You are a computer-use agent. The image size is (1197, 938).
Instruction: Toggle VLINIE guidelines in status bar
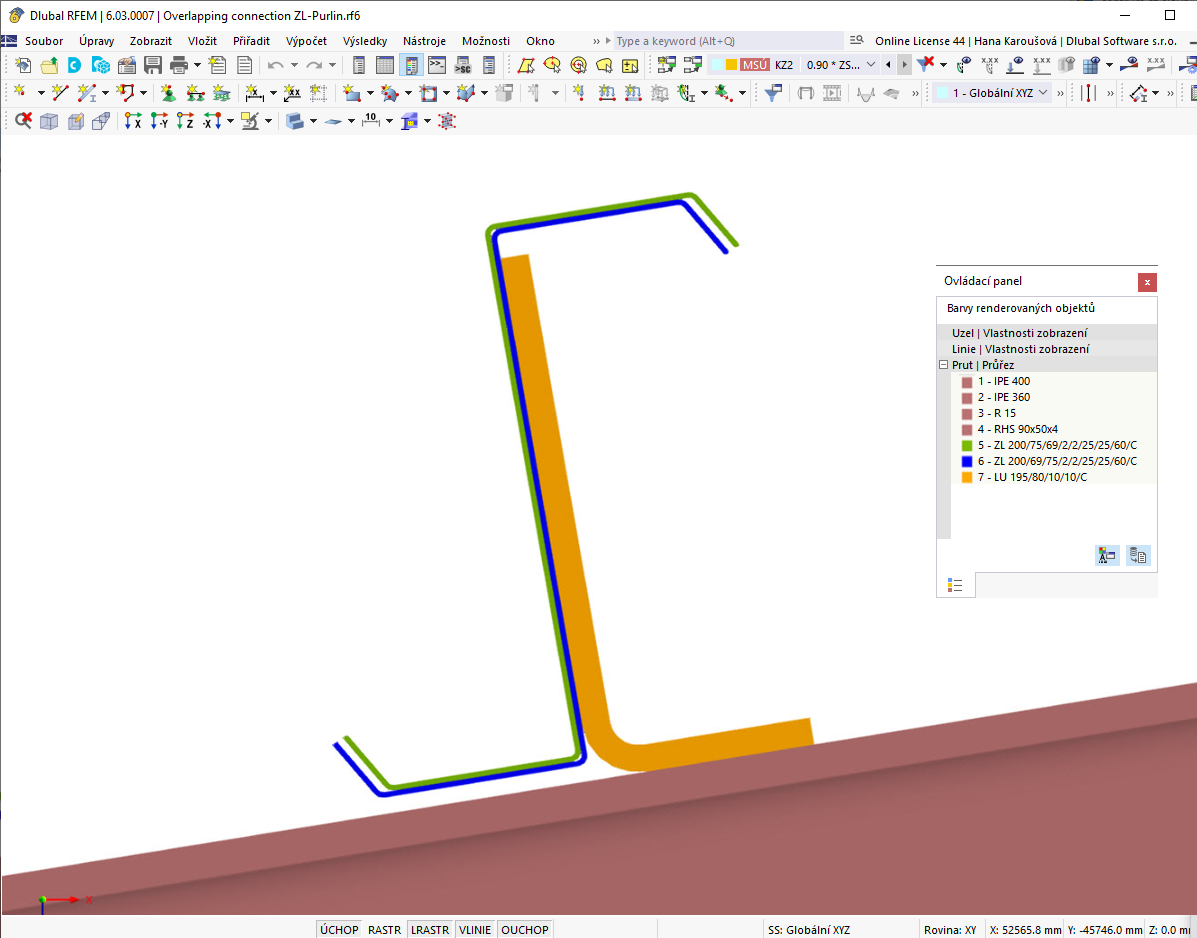[475, 930]
